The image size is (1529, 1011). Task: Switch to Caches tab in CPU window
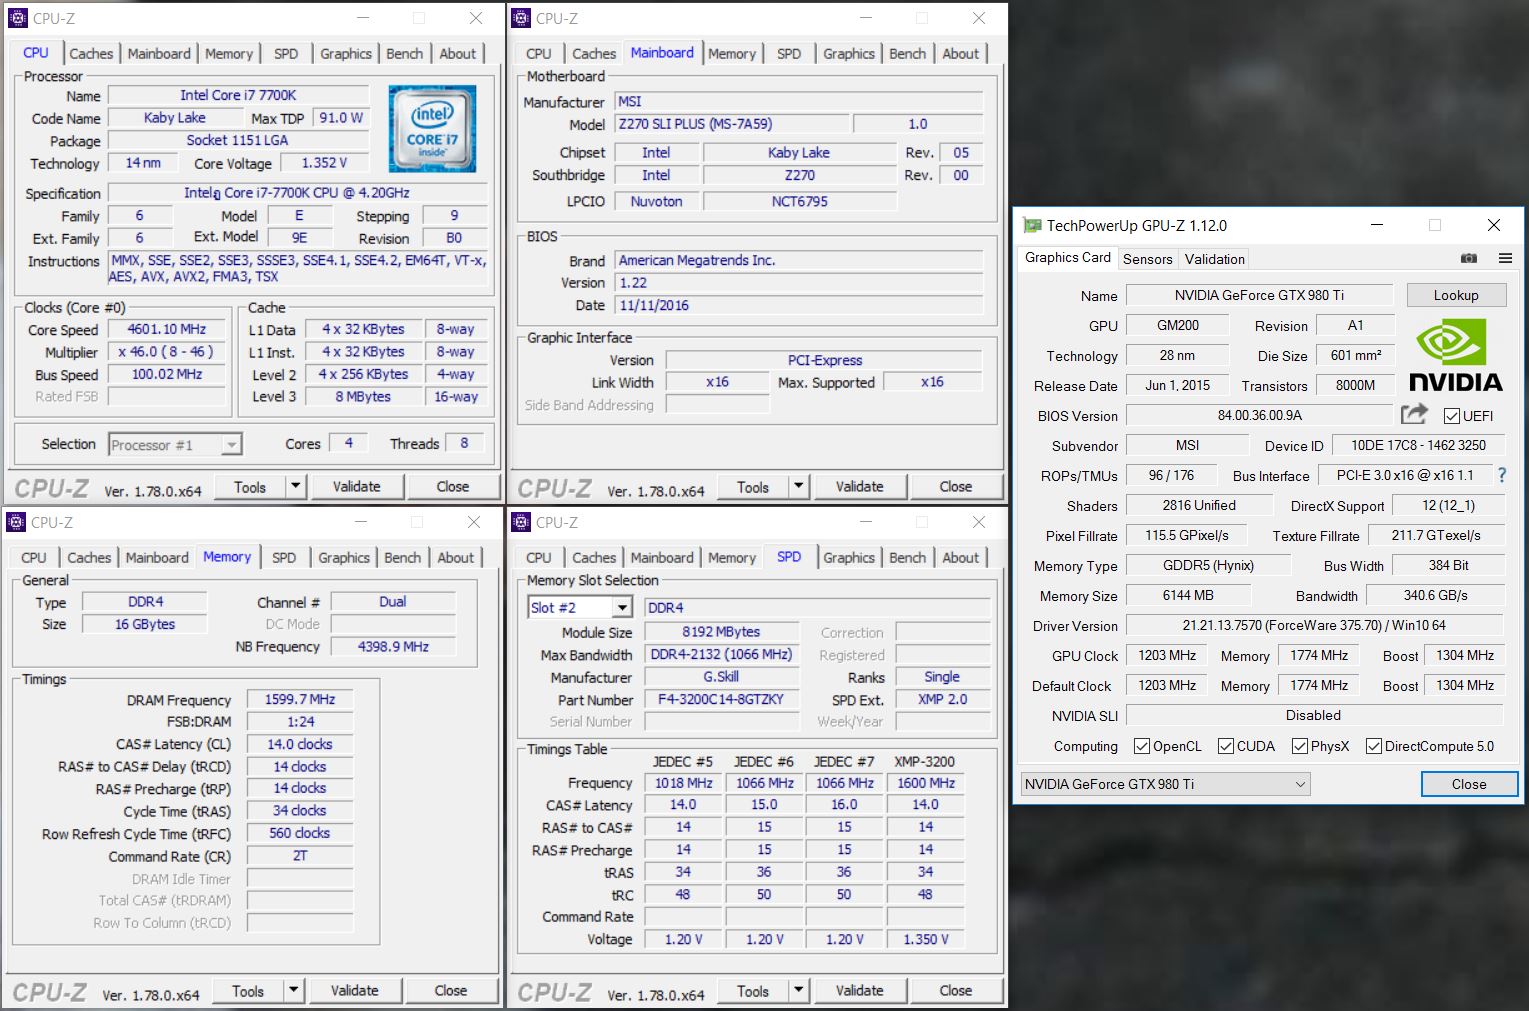(x=91, y=54)
